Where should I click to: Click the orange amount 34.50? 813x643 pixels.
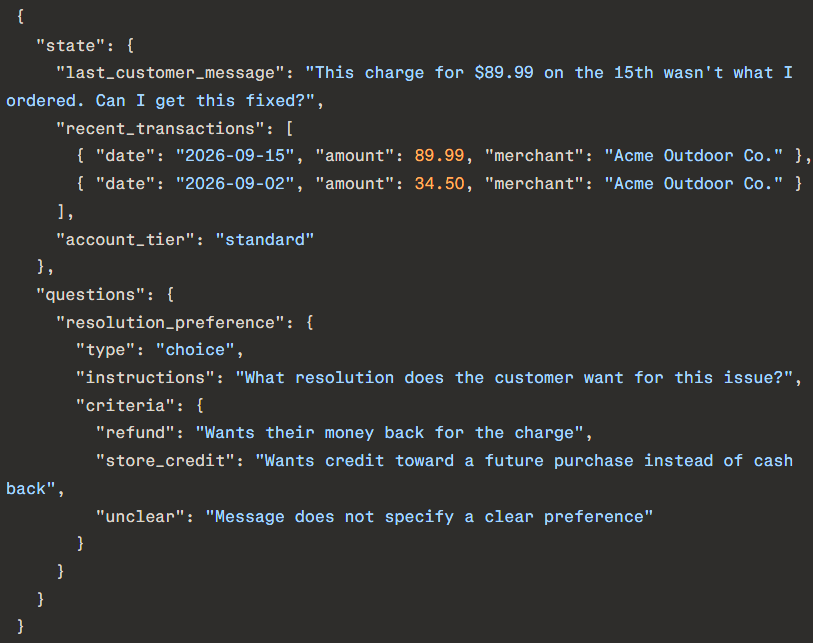coord(439,184)
